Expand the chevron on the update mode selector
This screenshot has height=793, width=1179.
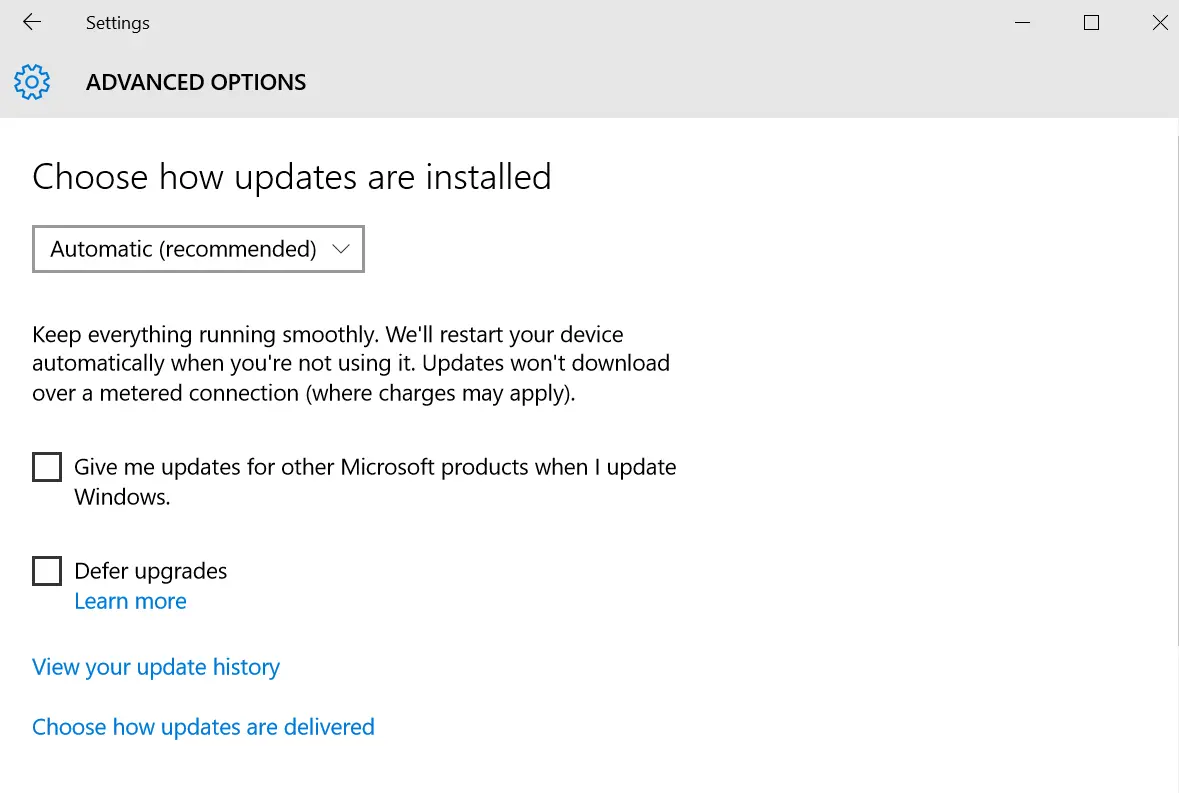pyautogui.click(x=340, y=249)
